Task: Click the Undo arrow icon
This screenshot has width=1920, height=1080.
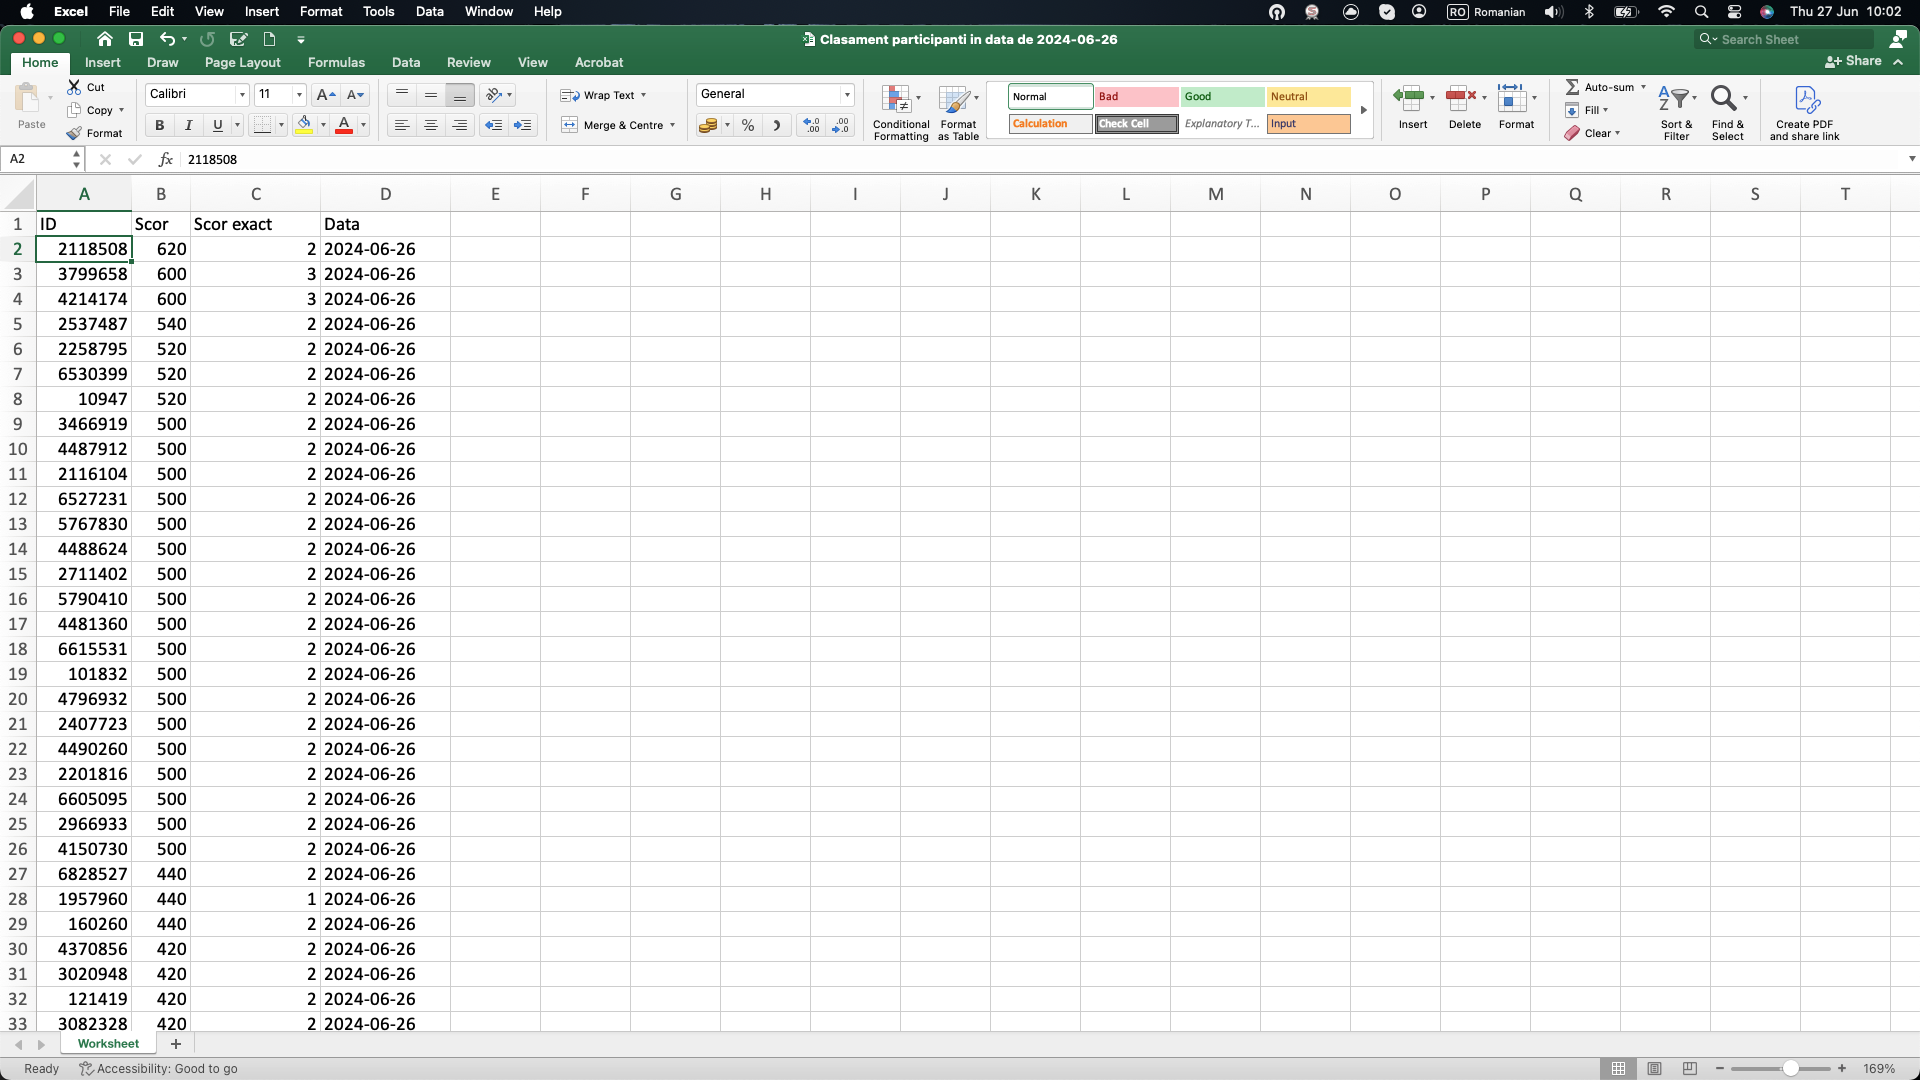Action: 167,39
